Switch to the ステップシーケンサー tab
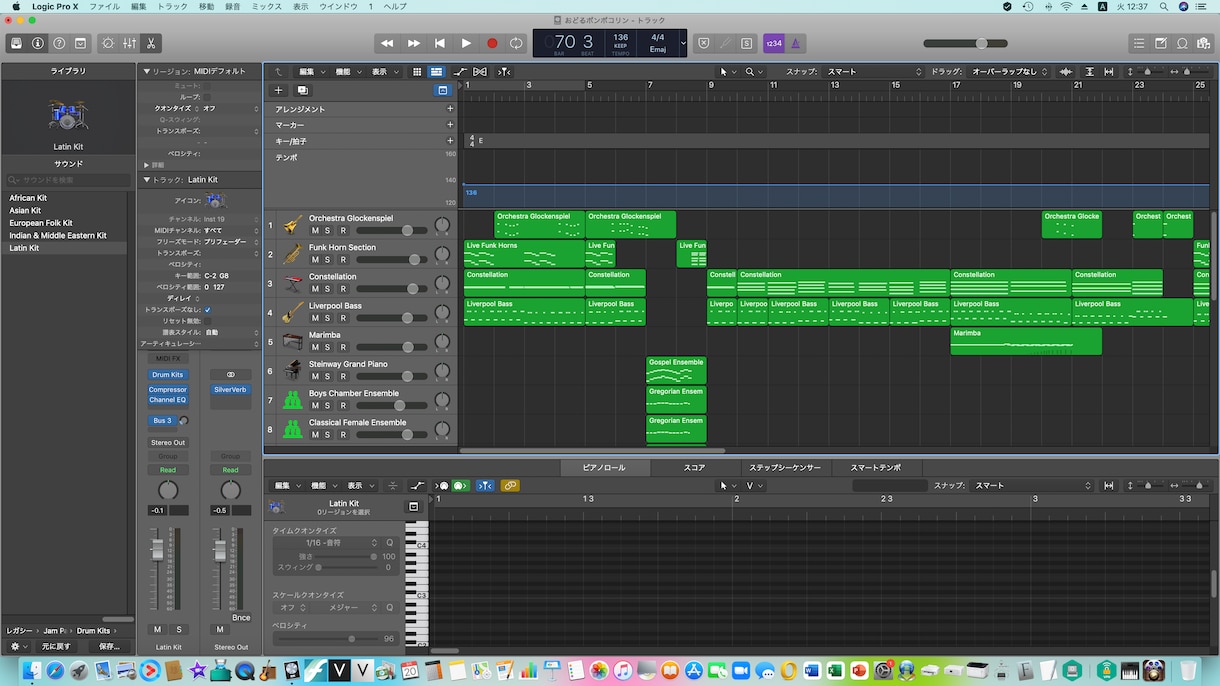Viewport: 1220px width, 686px height. click(x=785, y=468)
